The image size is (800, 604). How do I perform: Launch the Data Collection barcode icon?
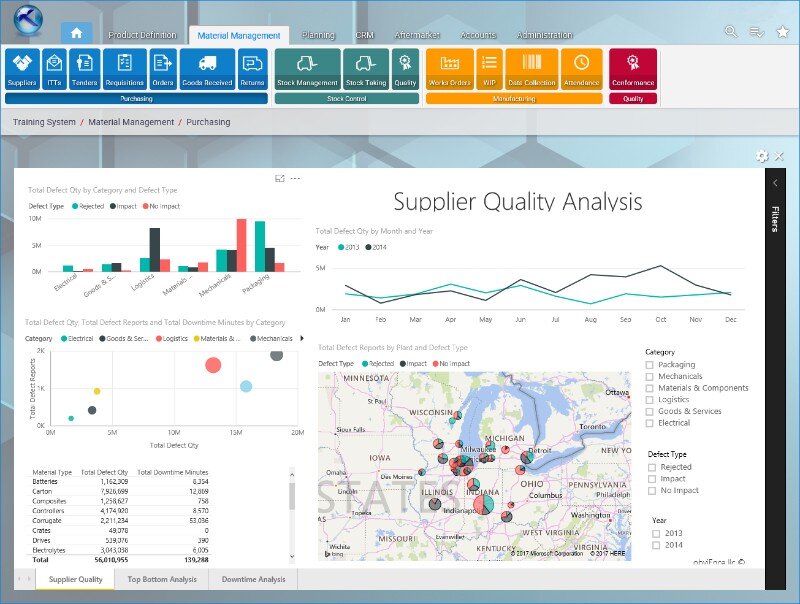pyautogui.click(x=531, y=69)
